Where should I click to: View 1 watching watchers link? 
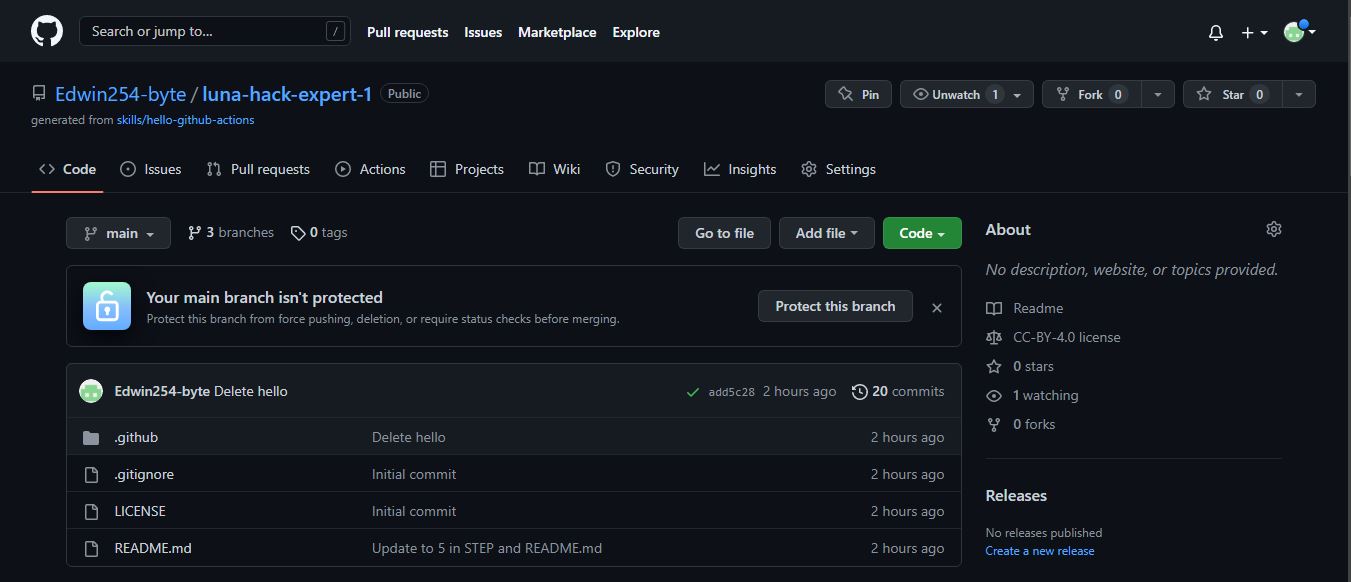[x=1032, y=395]
